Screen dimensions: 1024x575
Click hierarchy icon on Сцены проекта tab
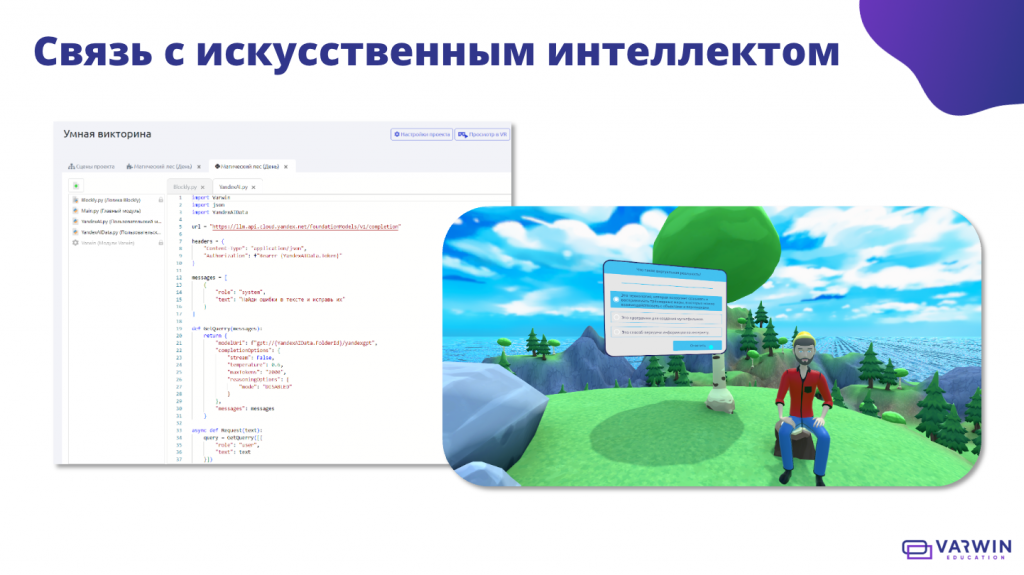(x=71, y=167)
